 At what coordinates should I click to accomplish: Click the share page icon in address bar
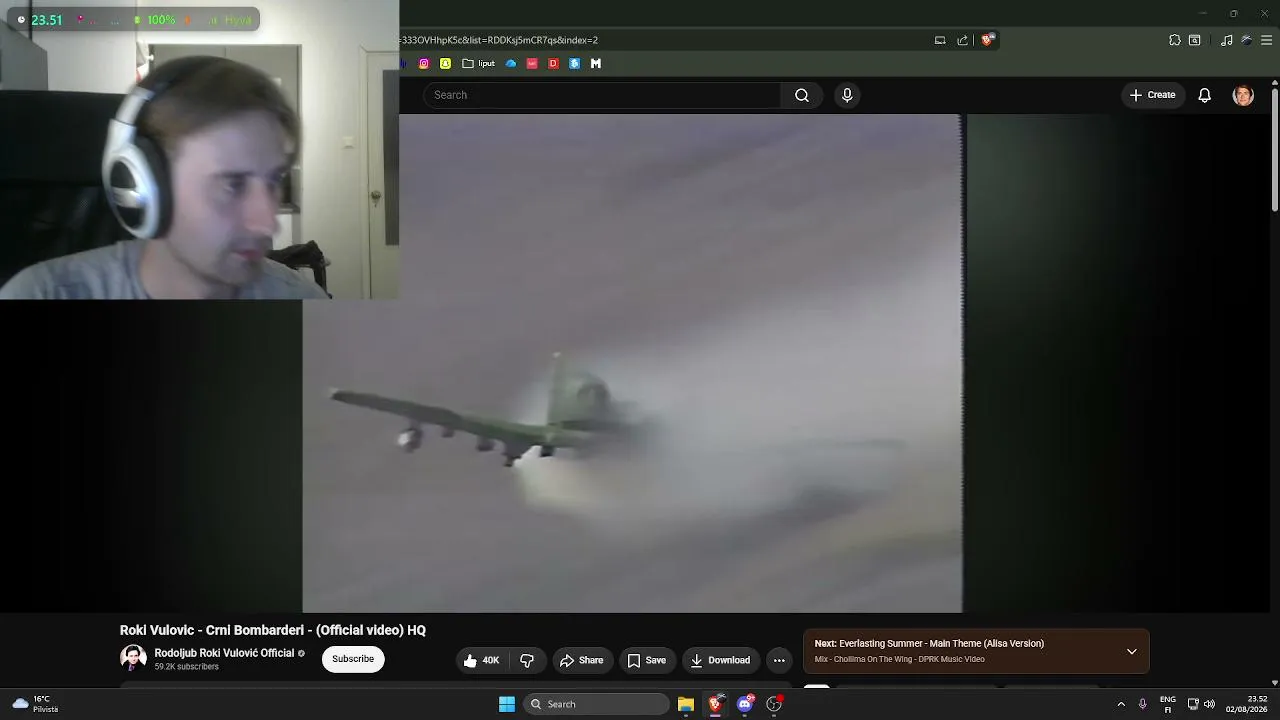click(962, 40)
